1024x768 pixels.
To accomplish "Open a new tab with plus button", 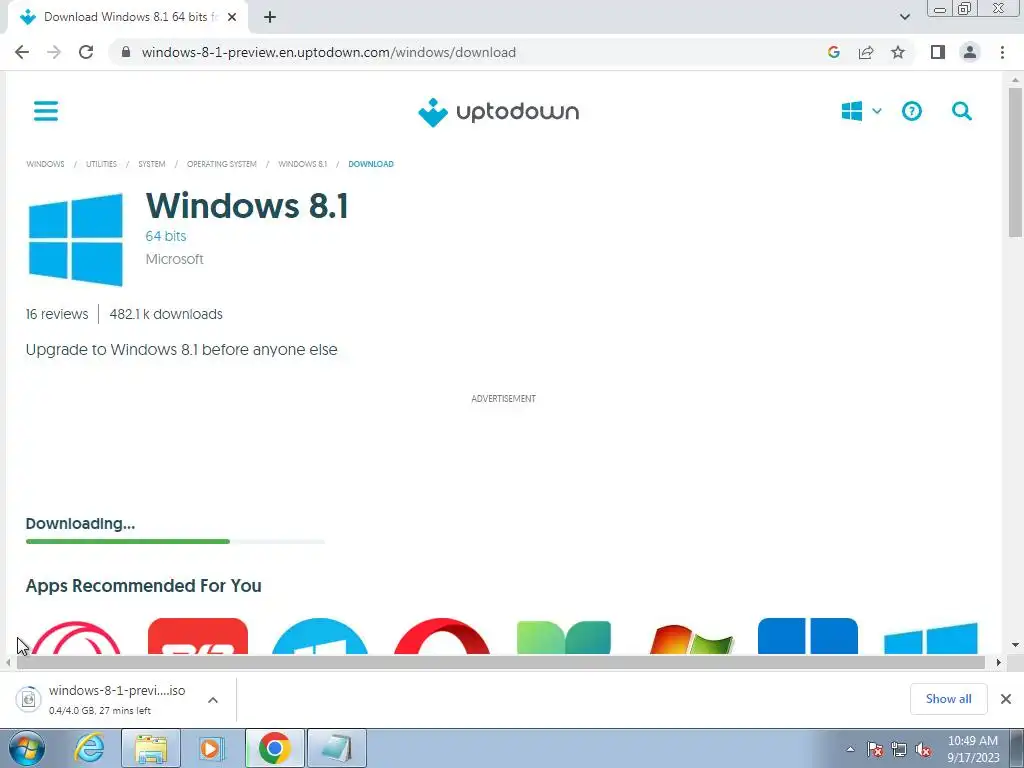I will pyautogui.click(x=270, y=17).
